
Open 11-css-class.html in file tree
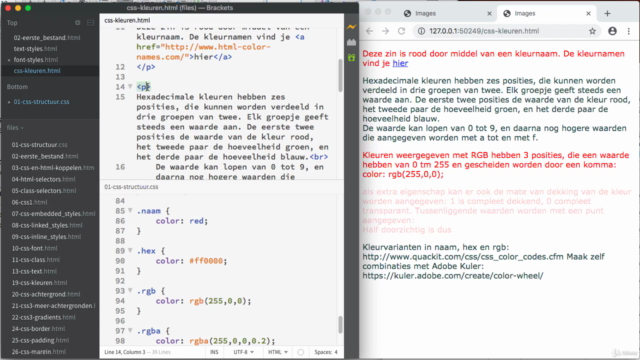(35, 260)
